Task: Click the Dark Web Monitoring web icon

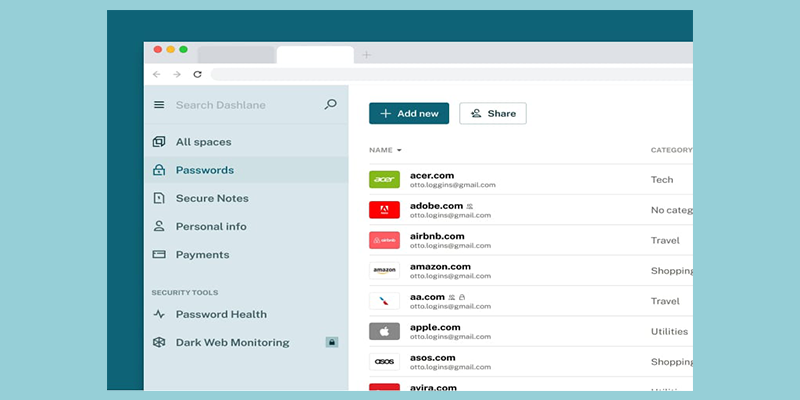Action: pos(159,342)
